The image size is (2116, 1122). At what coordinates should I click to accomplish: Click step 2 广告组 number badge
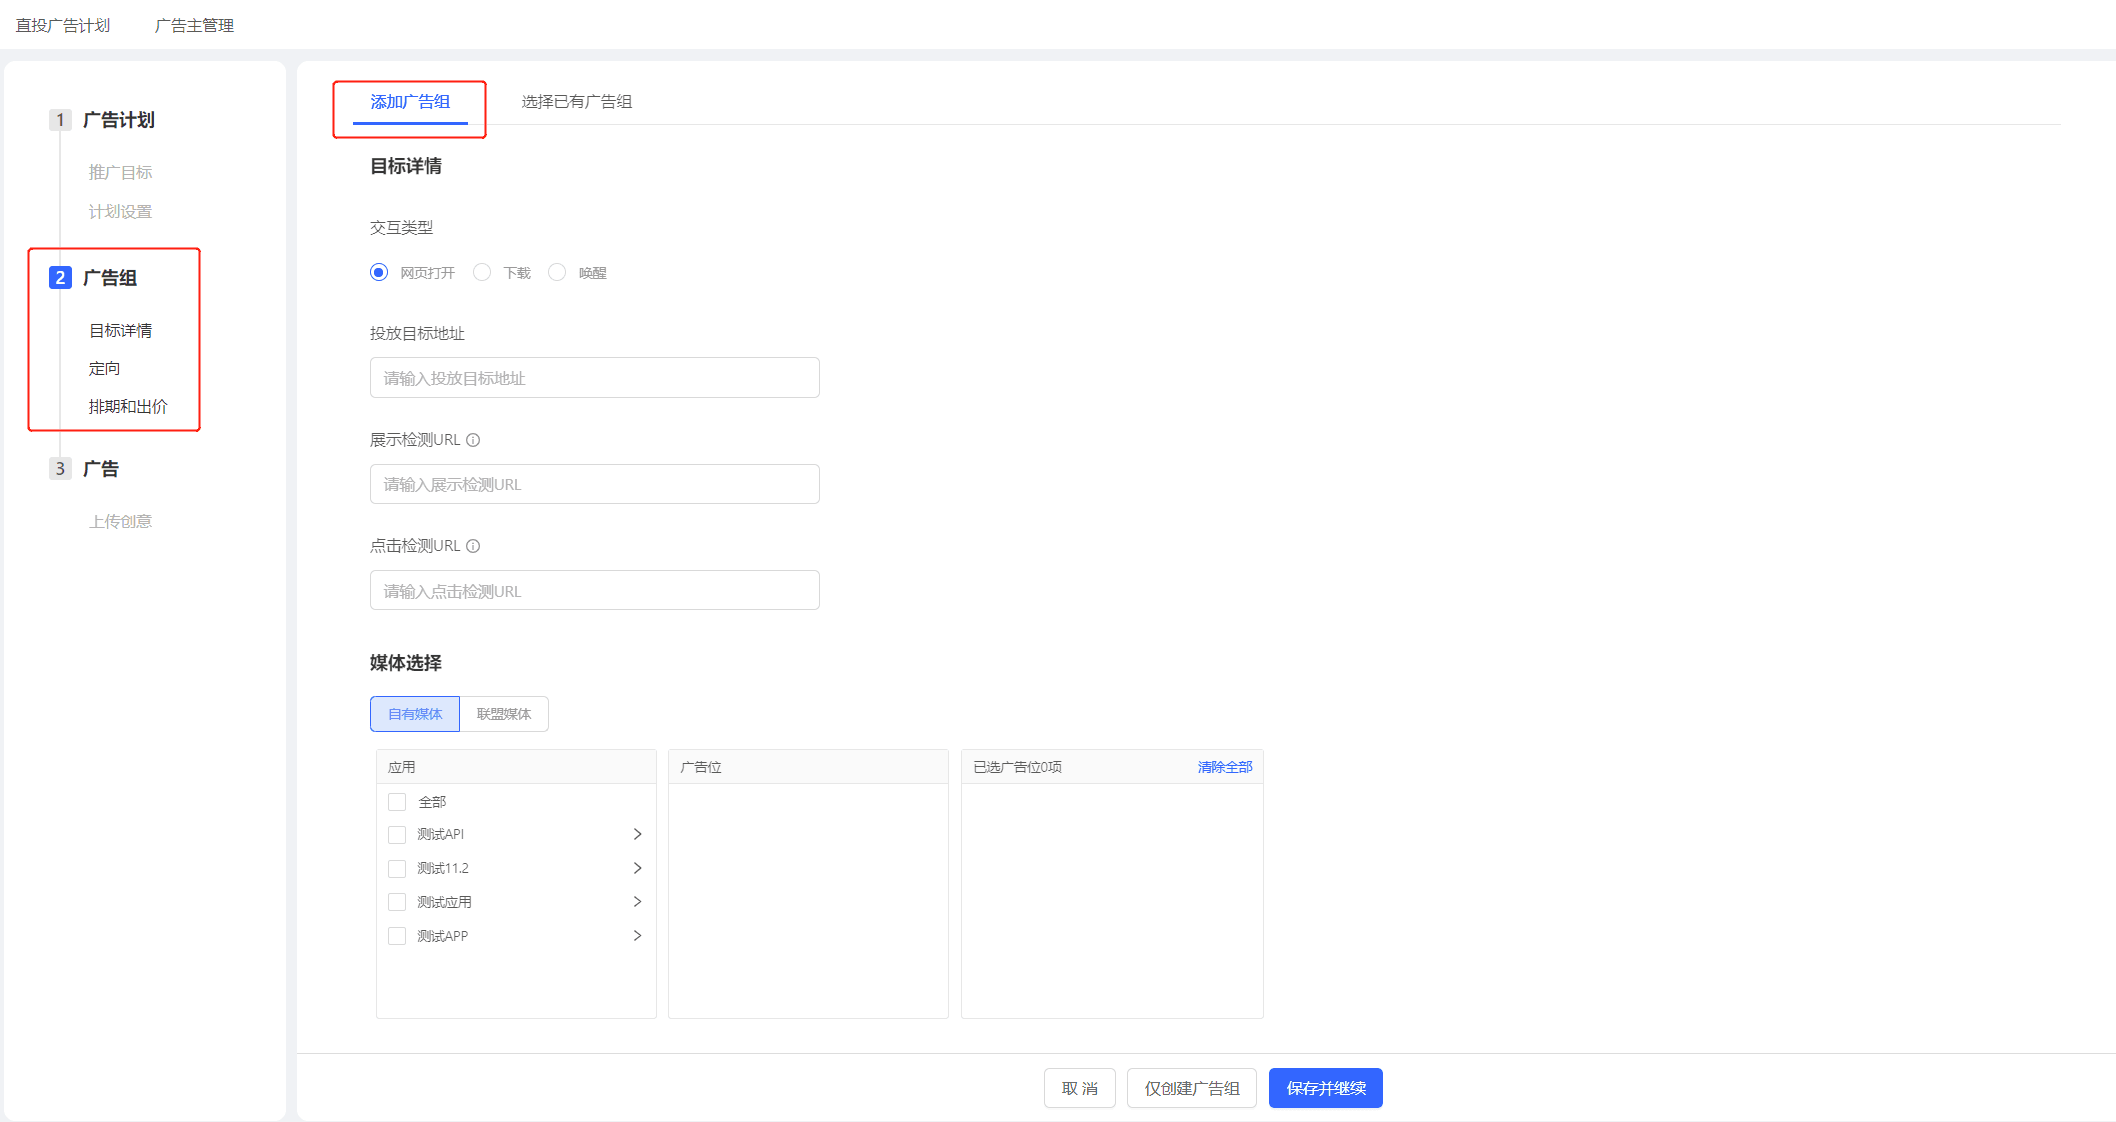point(60,278)
